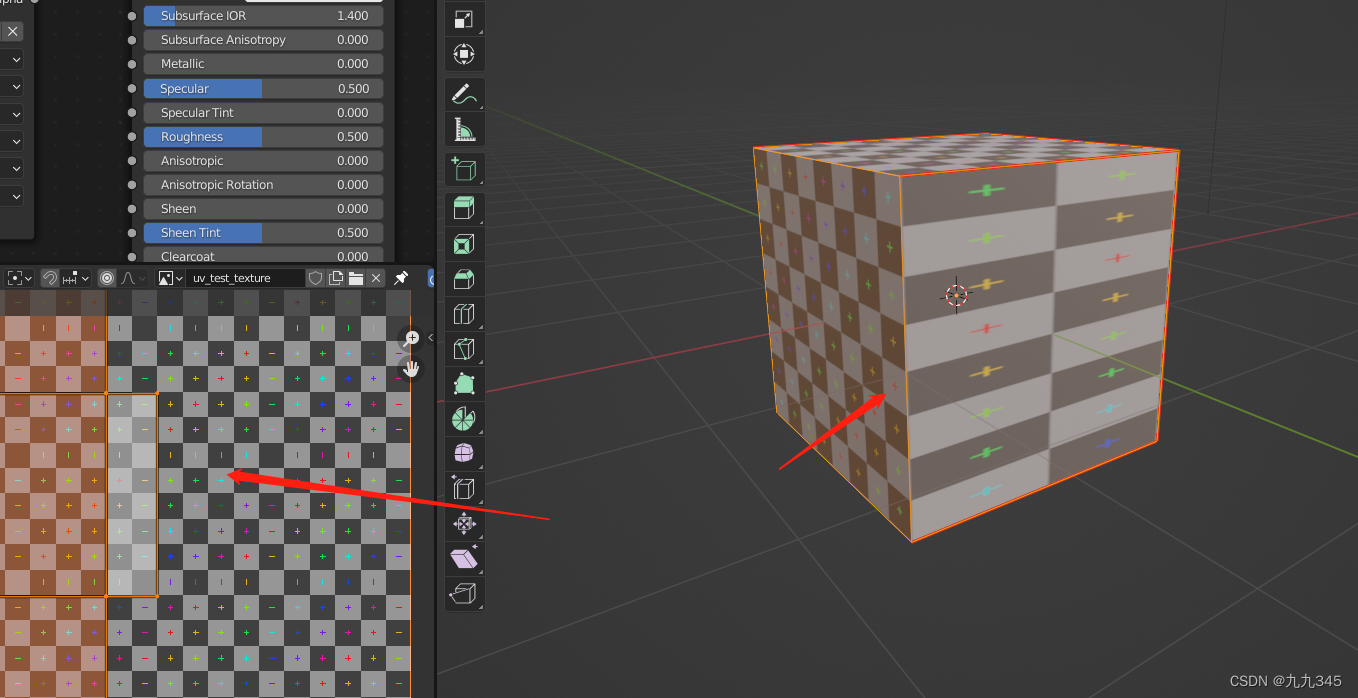
Task: Select the Scale tool in viewport toolbar
Action: coord(464,19)
